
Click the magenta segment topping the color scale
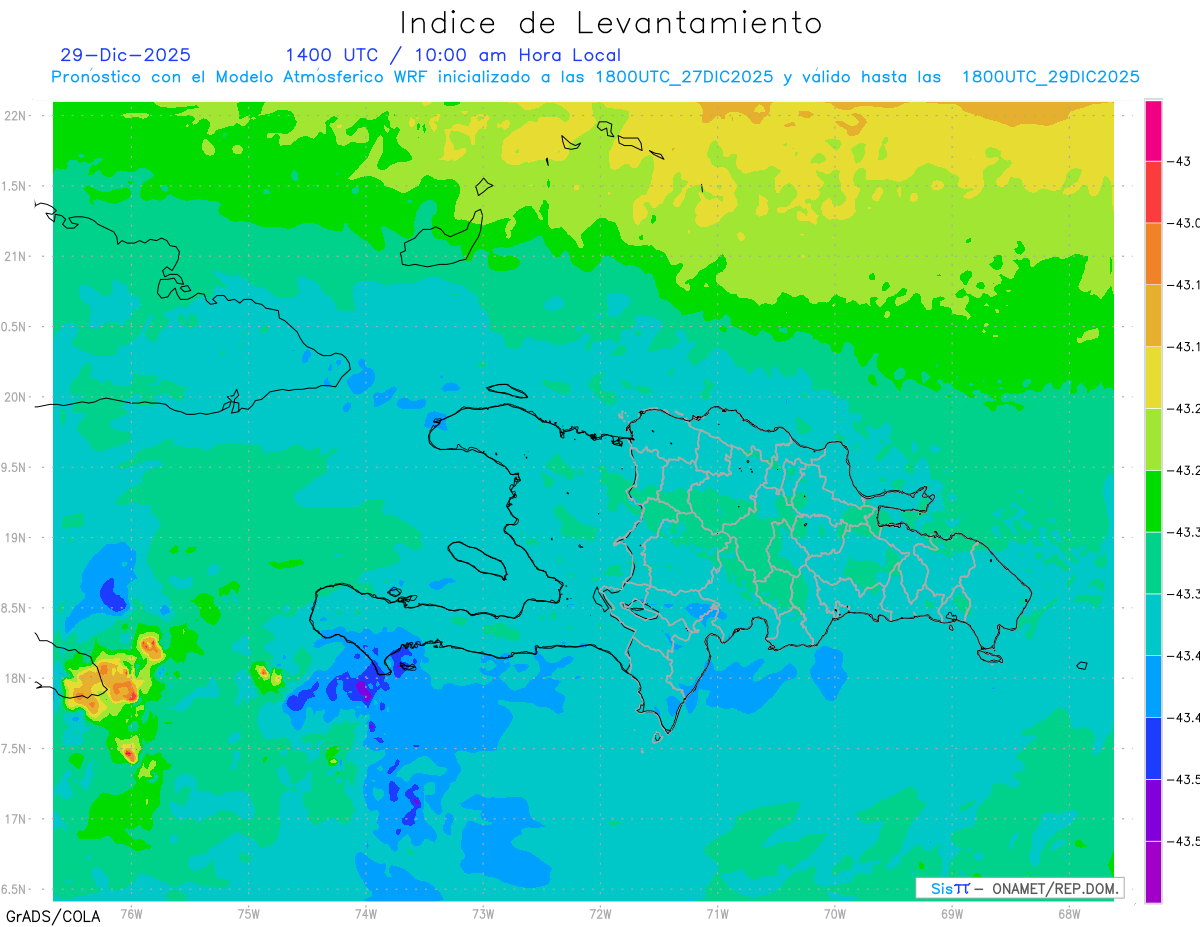click(1153, 130)
